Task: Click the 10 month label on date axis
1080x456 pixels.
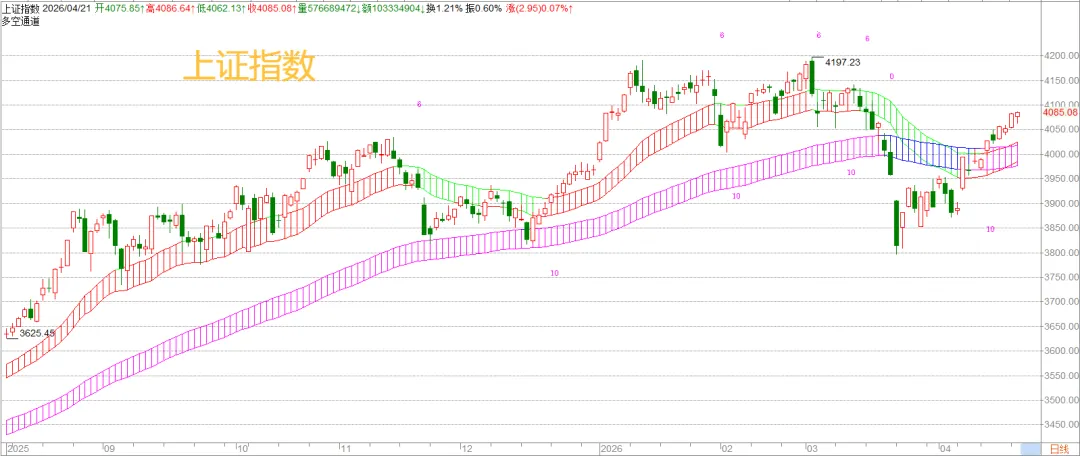Action: coord(242,448)
